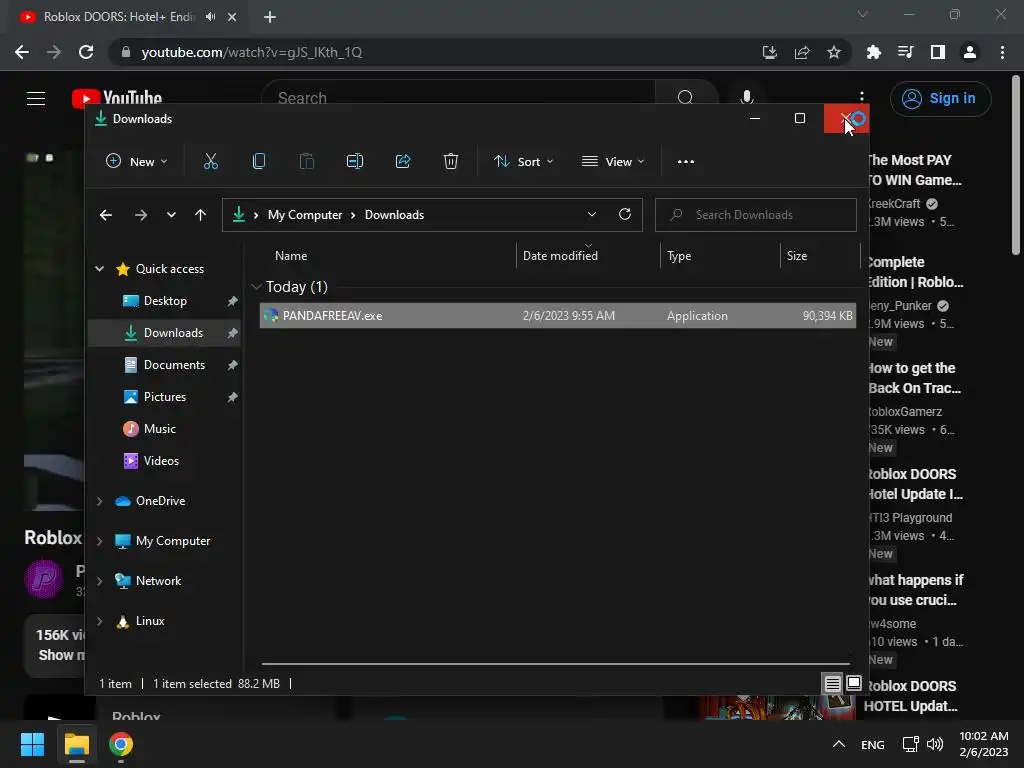Select Pictures in navigation pane

coord(165,397)
